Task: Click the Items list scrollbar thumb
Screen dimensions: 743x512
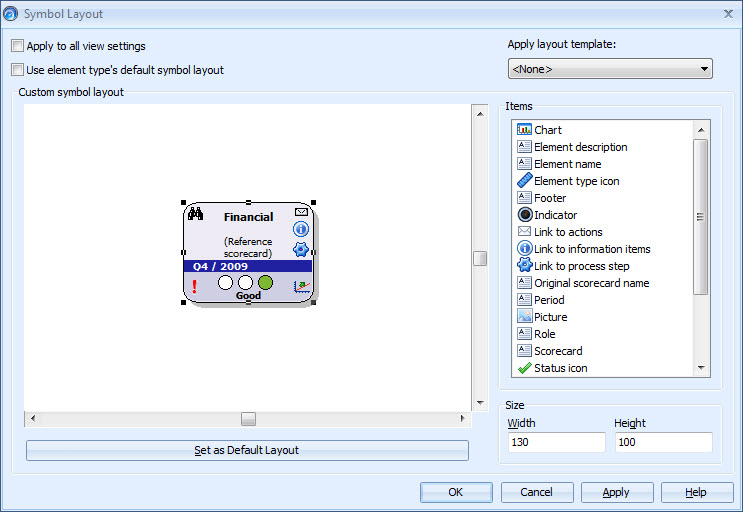Action: [x=701, y=217]
